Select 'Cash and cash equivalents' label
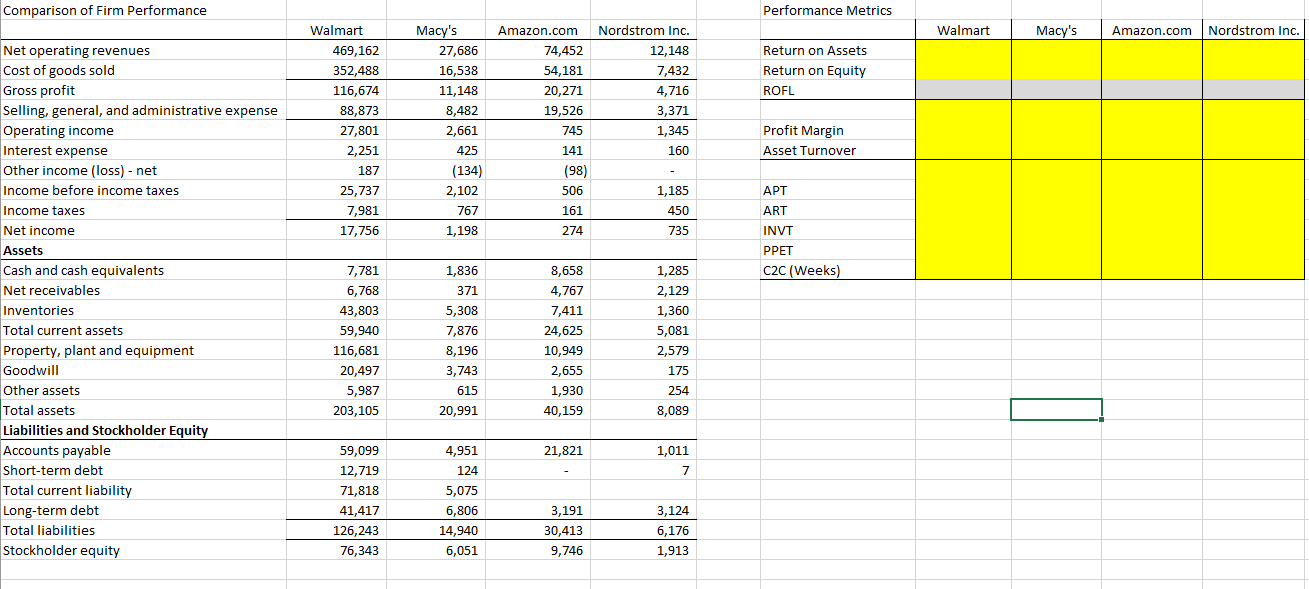Viewport: 1309px width, 589px height. [x=84, y=270]
